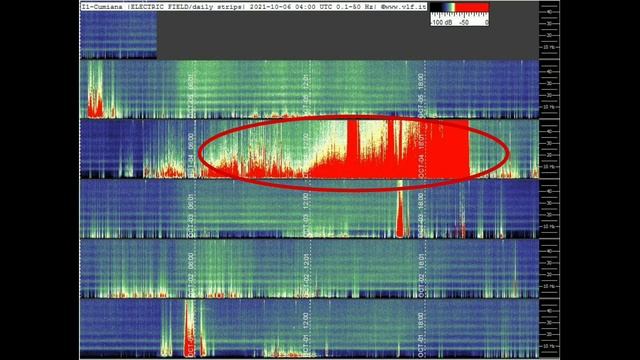Click the "OCT-01 12:00" time marker
The width and height of the screenshot is (640, 360).
(306, 335)
